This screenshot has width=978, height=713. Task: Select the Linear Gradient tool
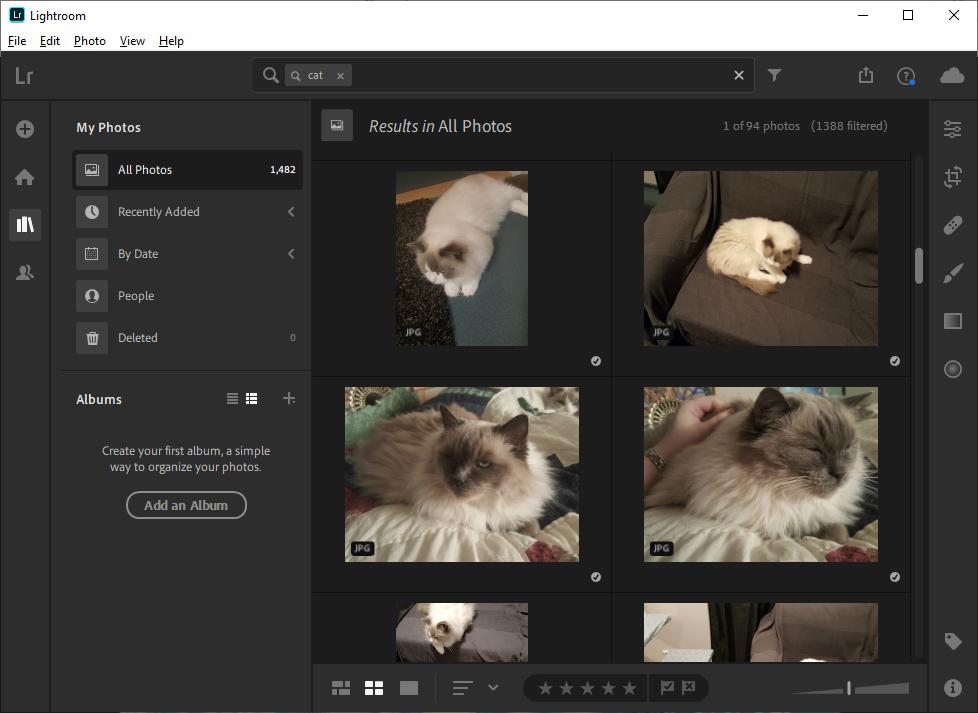[x=952, y=321]
